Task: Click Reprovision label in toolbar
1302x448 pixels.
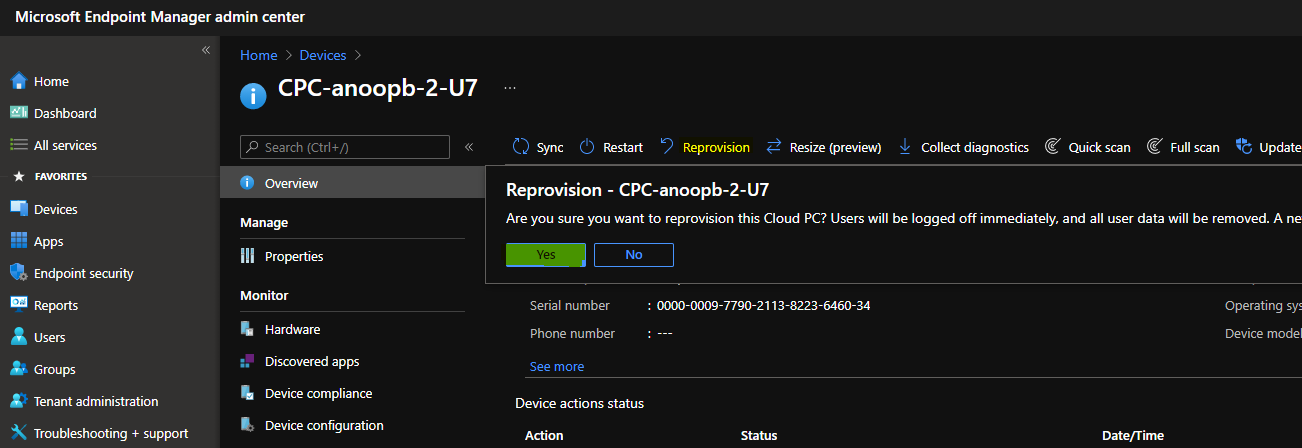Action: [x=716, y=147]
